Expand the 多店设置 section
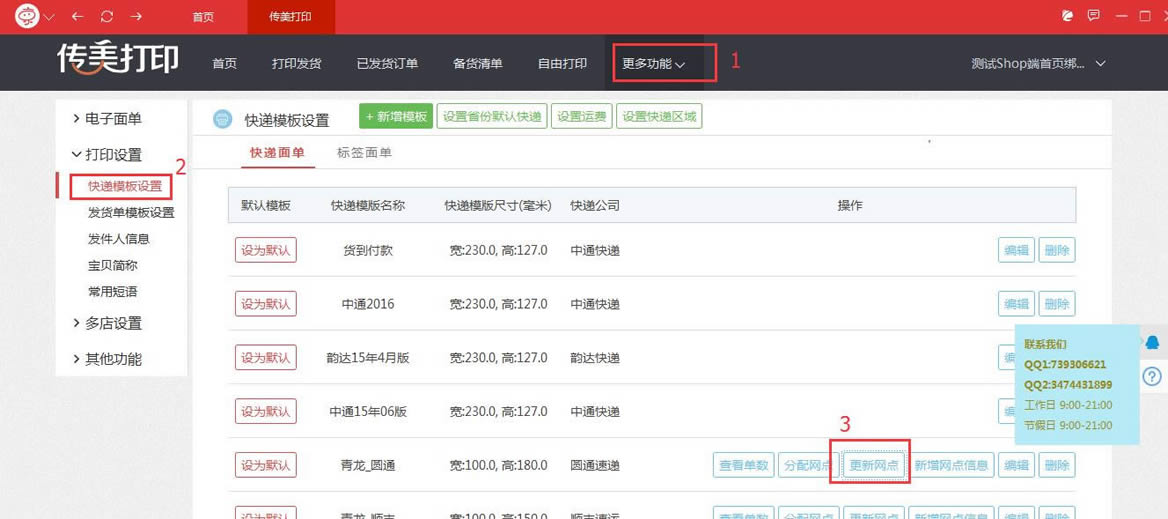This screenshot has height=519, width=1168. [x=107, y=323]
